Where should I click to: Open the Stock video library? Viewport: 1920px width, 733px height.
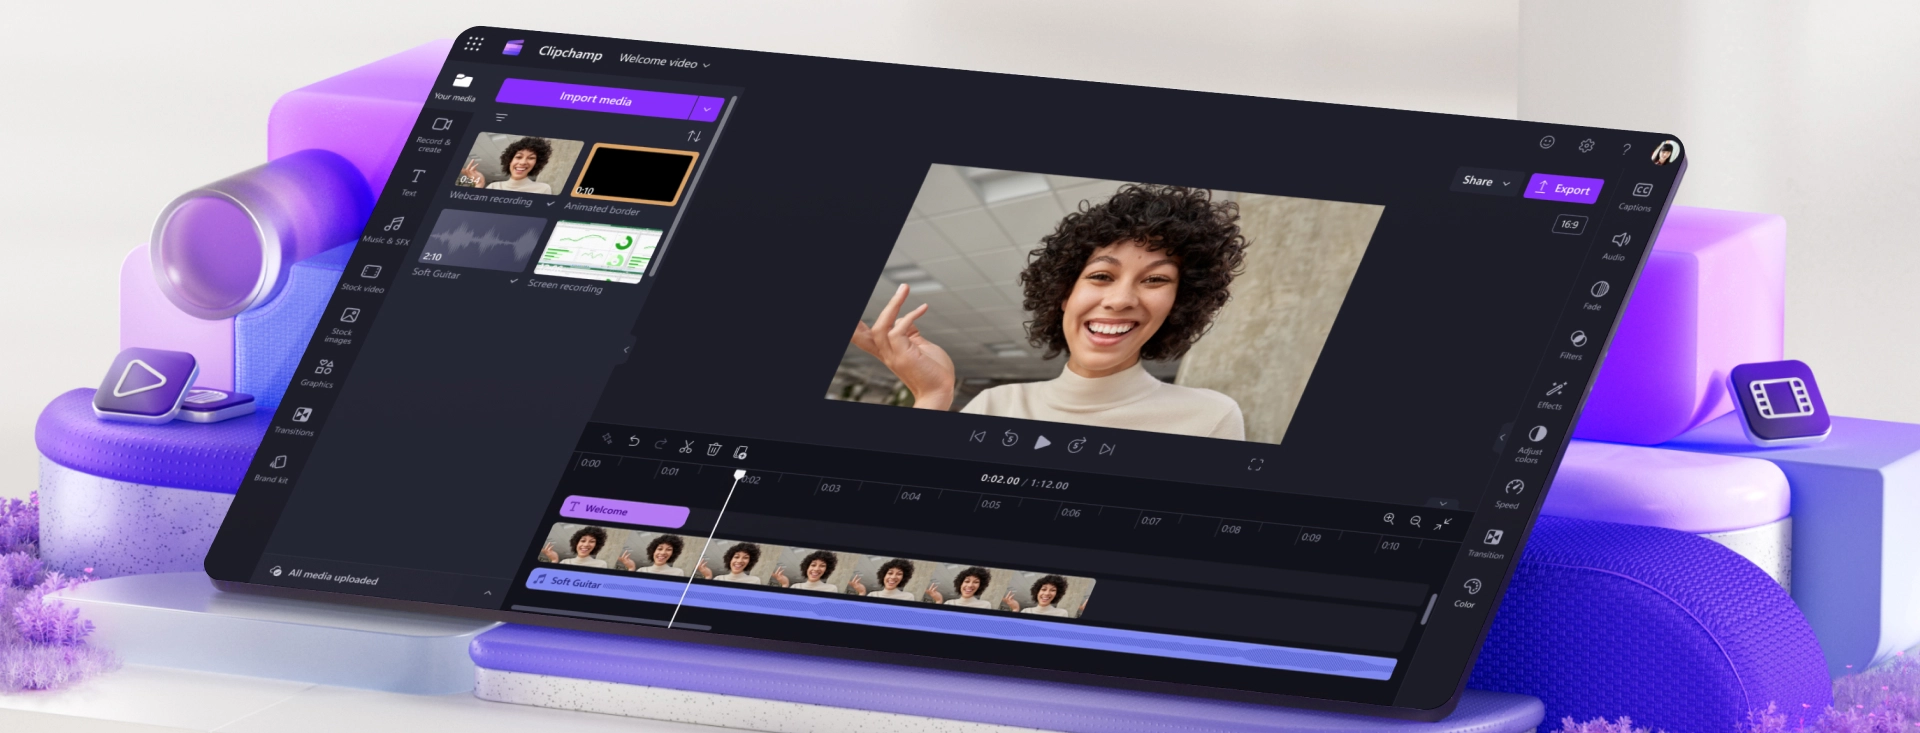click(366, 278)
